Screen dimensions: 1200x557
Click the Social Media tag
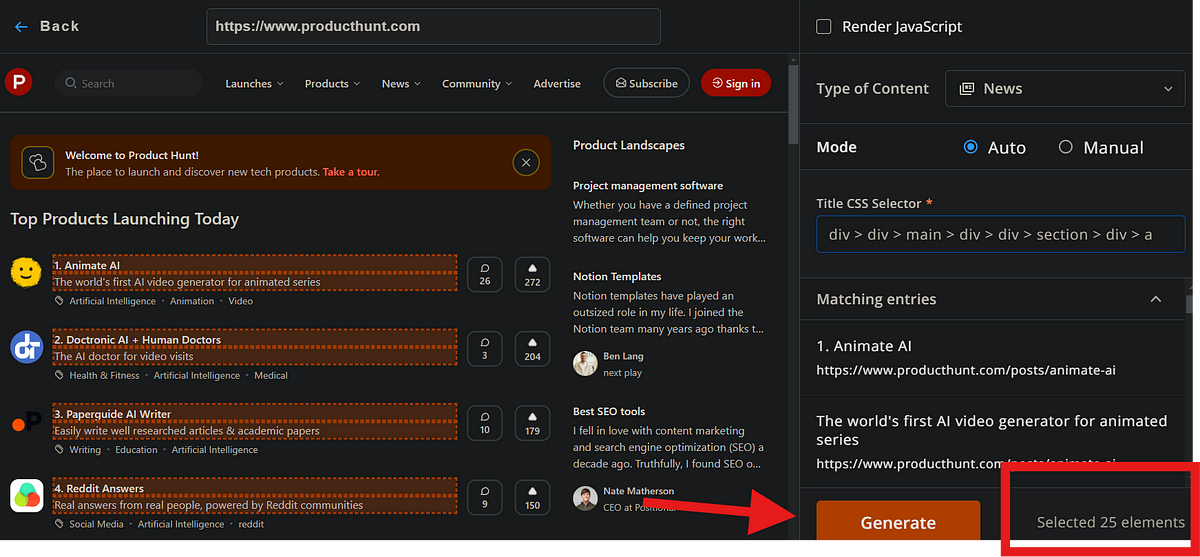97,524
